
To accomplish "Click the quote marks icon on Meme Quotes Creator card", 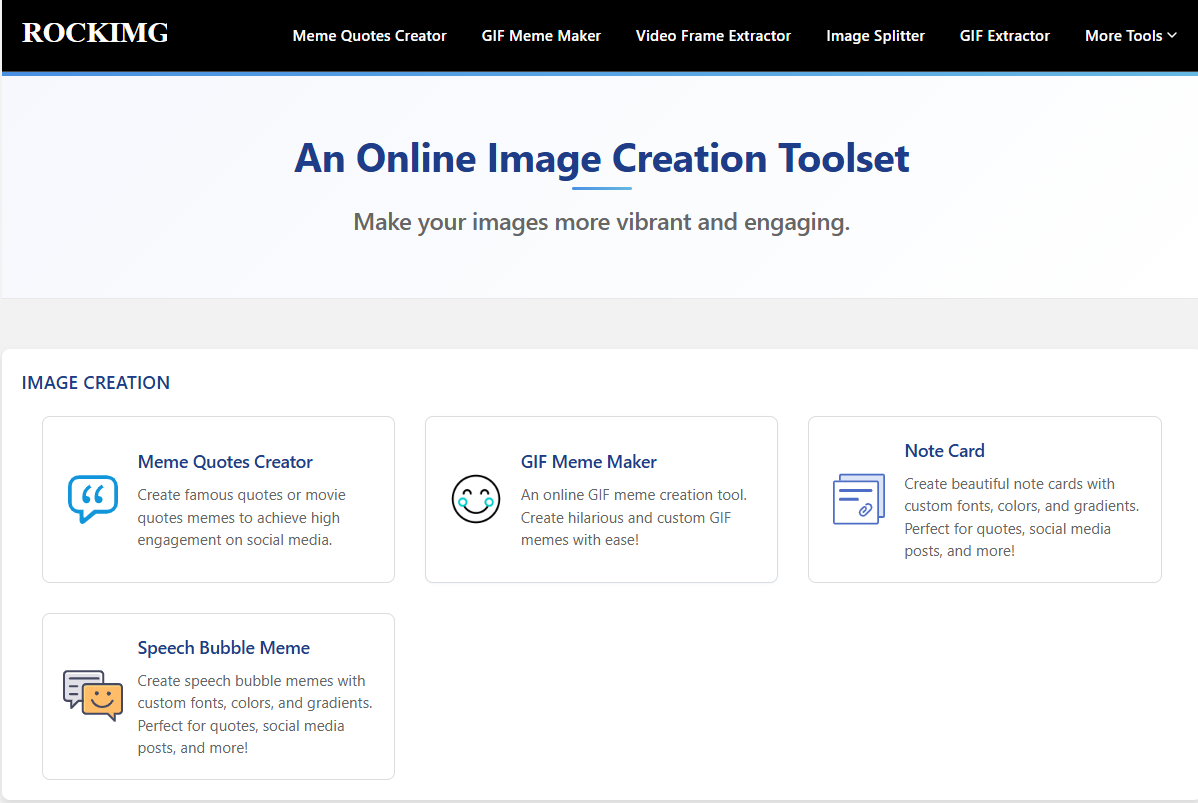I will pos(92,500).
